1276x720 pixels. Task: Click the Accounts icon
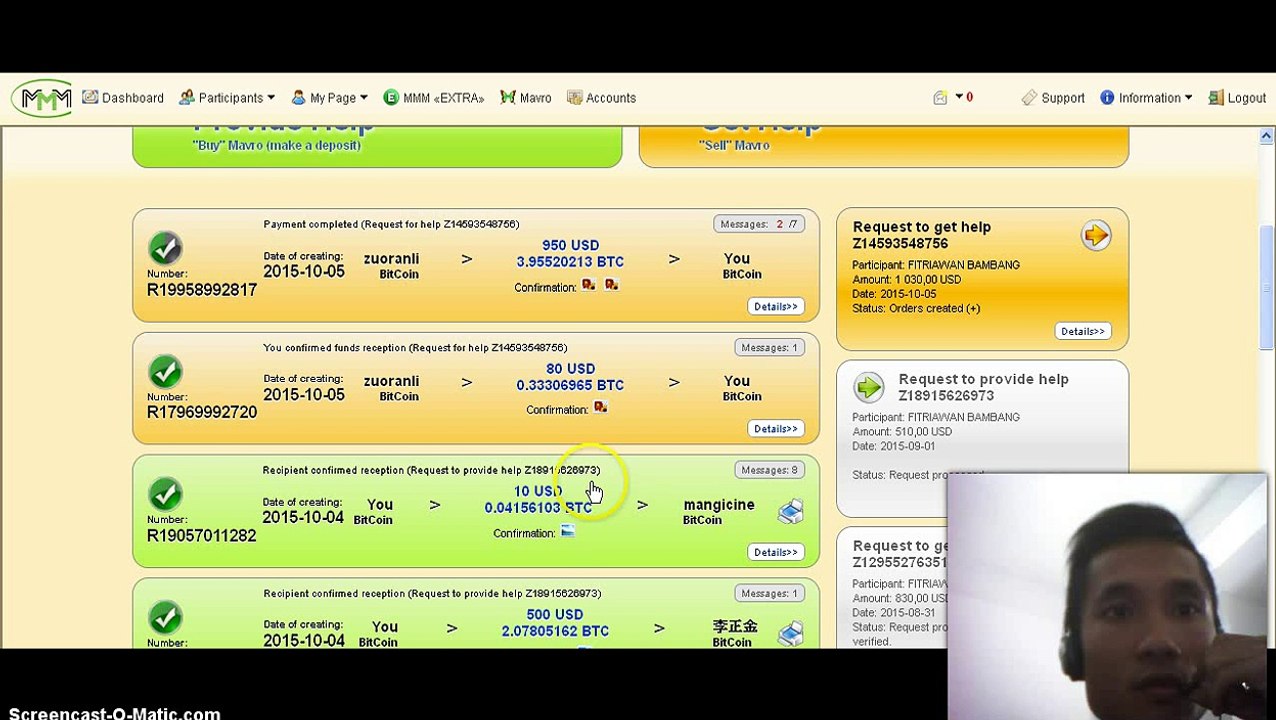pyautogui.click(x=574, y=97)
